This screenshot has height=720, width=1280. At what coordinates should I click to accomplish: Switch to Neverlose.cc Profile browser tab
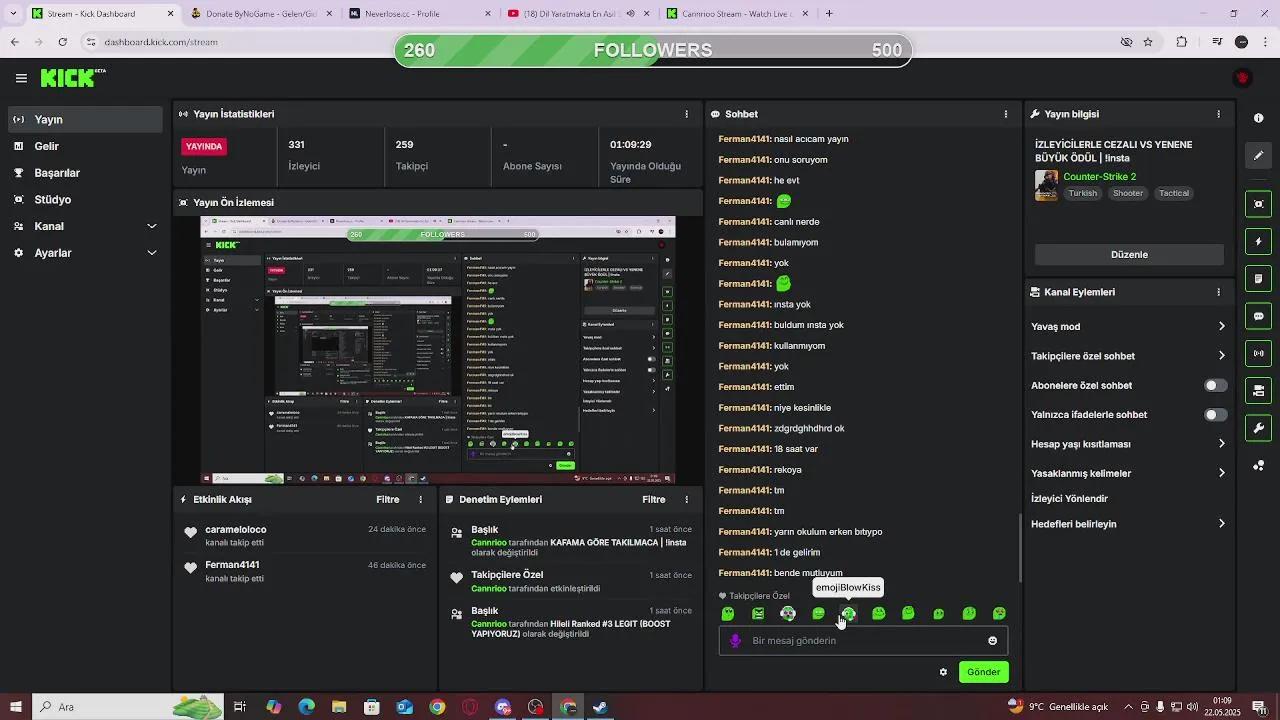point(420,14)
